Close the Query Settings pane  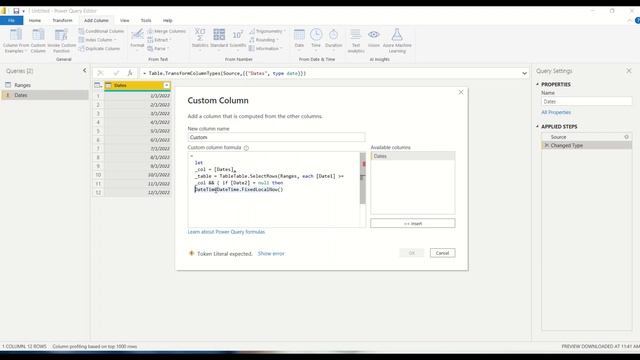(629, 71)
